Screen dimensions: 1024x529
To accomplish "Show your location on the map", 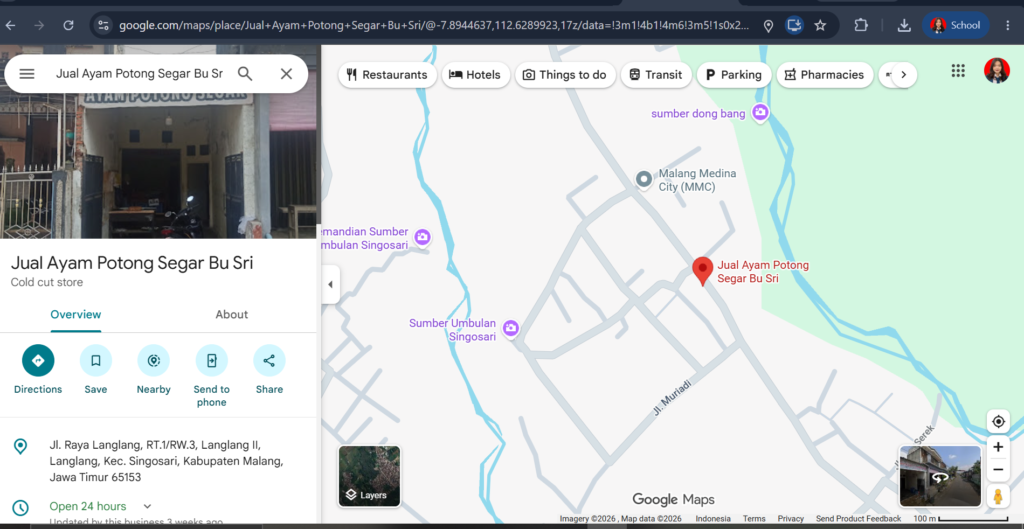I will point(998,422).
